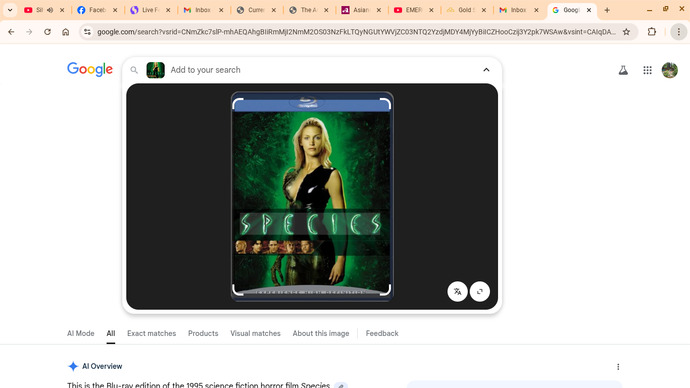
Task: Collapse the image search panel chevron
Action: (x=486, y=70)
